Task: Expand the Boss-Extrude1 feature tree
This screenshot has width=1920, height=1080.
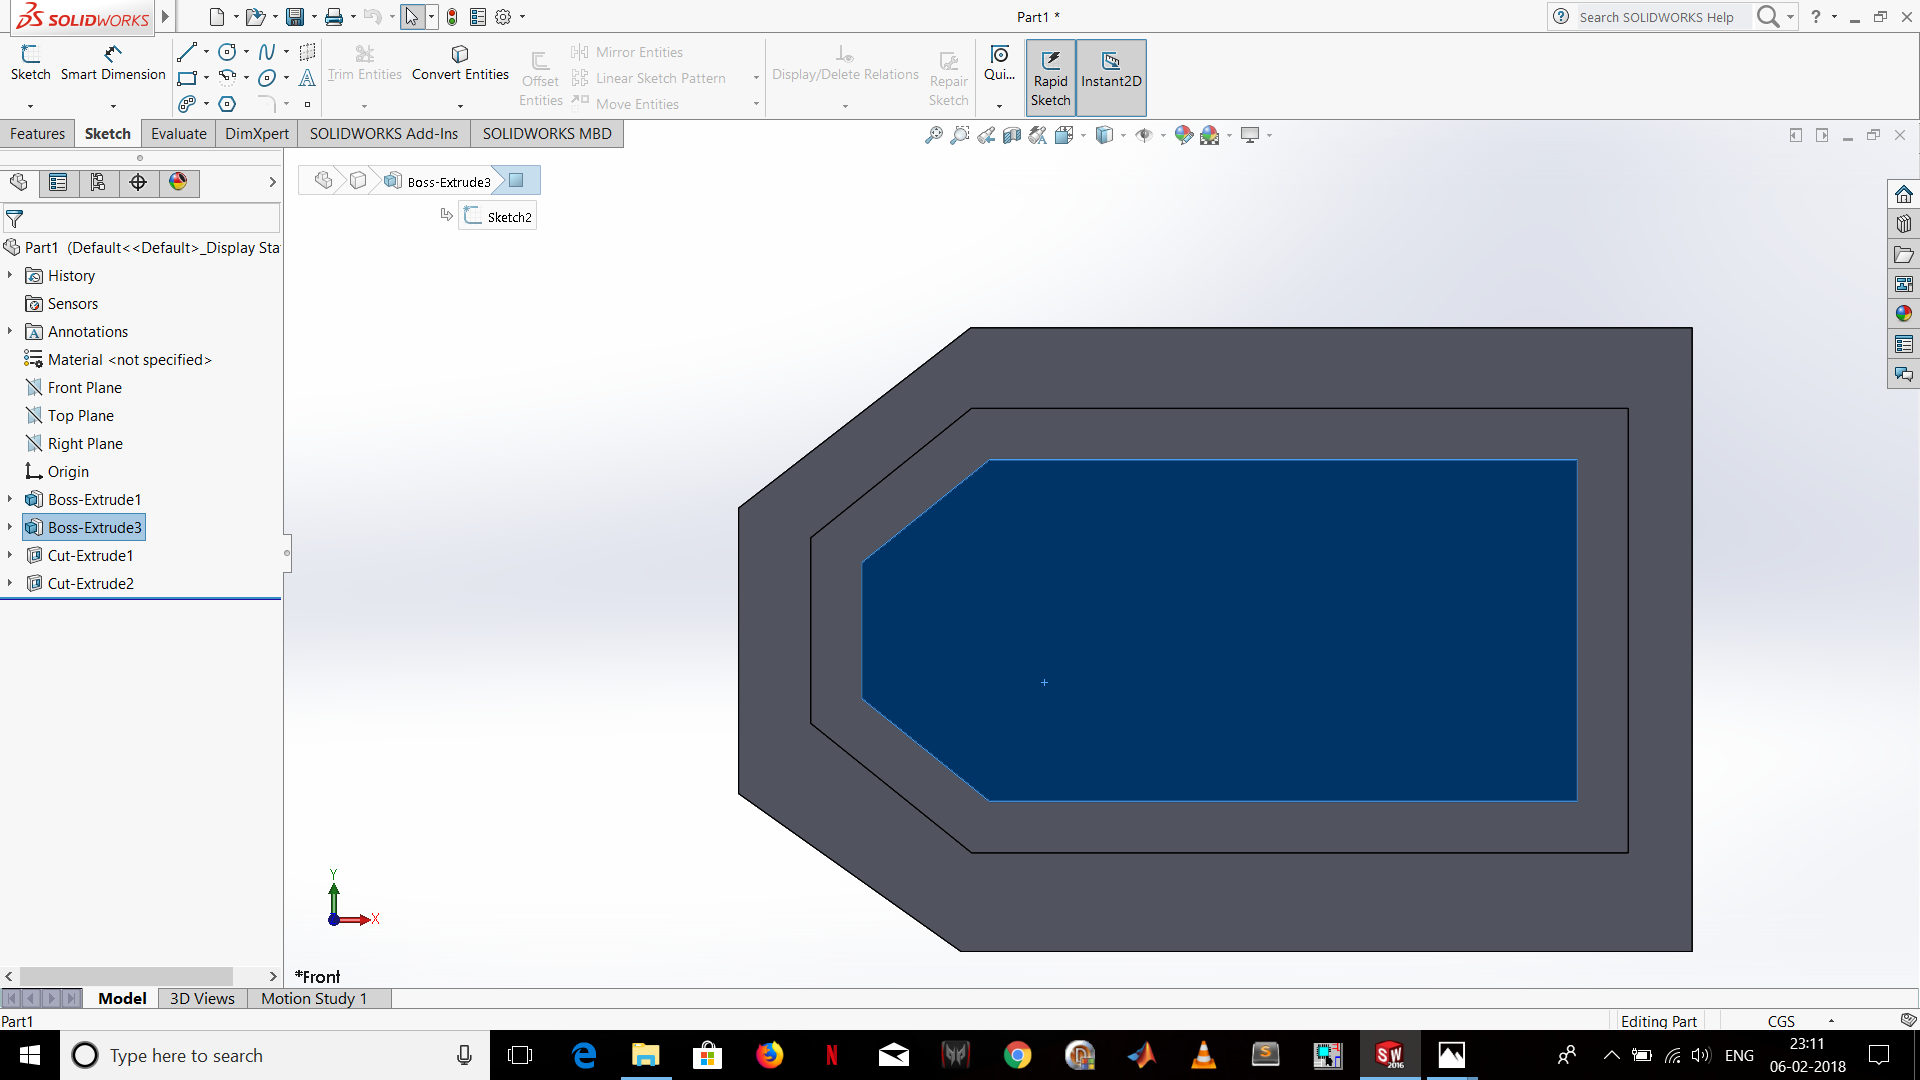Action: pyautogui.click(x=9, y=498)
